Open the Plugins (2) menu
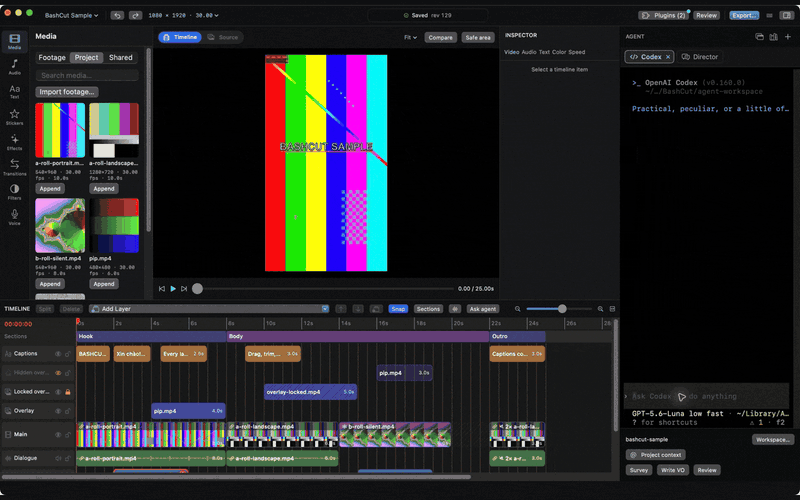This screenshot has height=500, width=800. pos(663,15)
